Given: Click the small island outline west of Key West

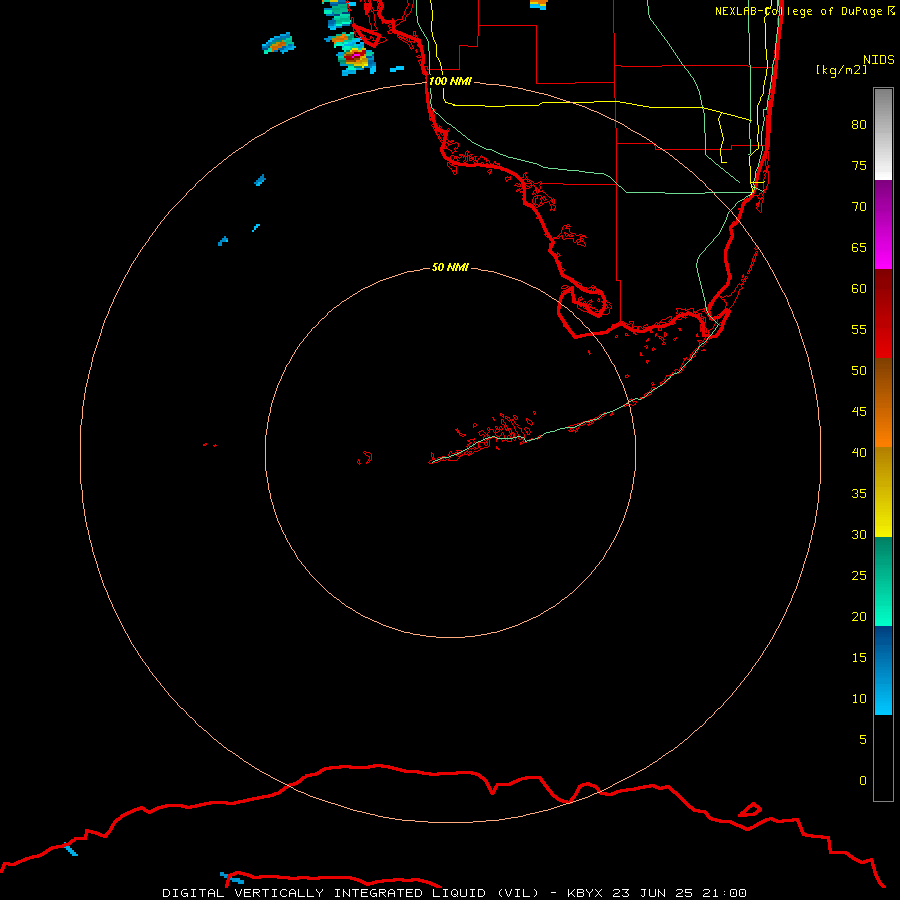Looking at the screenshot, I should point(365,458).
